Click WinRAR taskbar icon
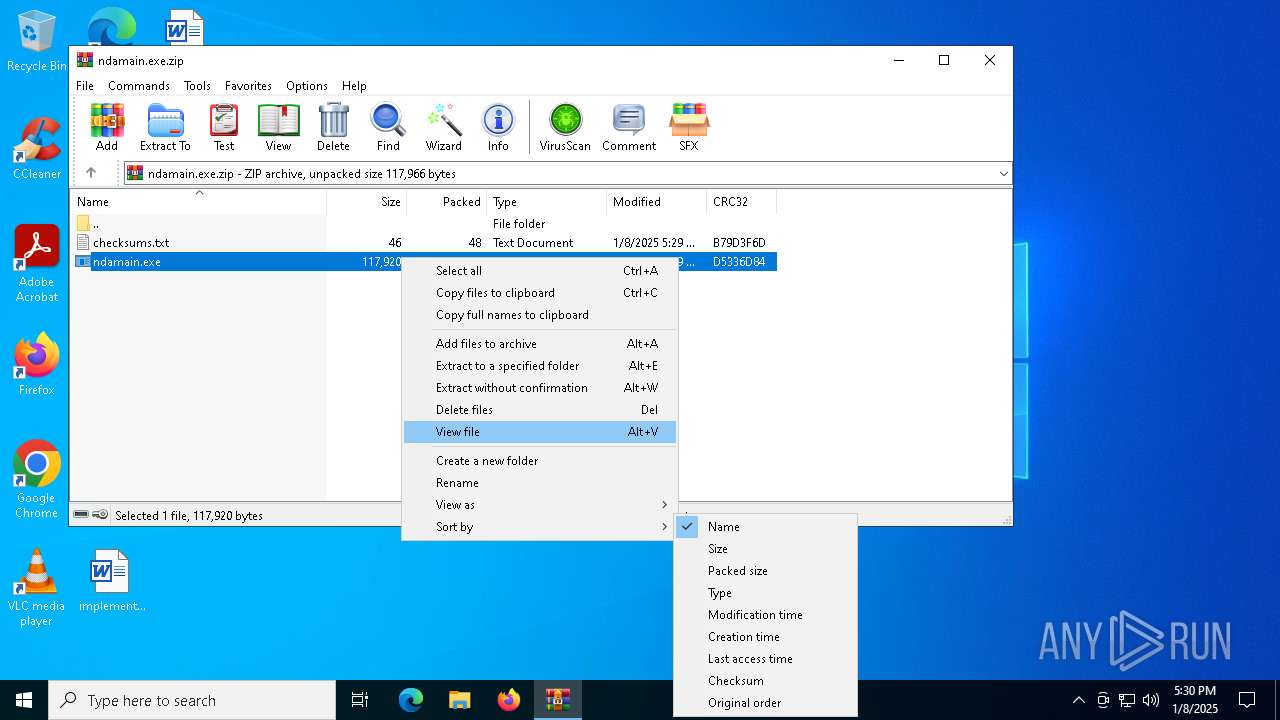Screen dimensions: 1280x720 coord(557,700)
